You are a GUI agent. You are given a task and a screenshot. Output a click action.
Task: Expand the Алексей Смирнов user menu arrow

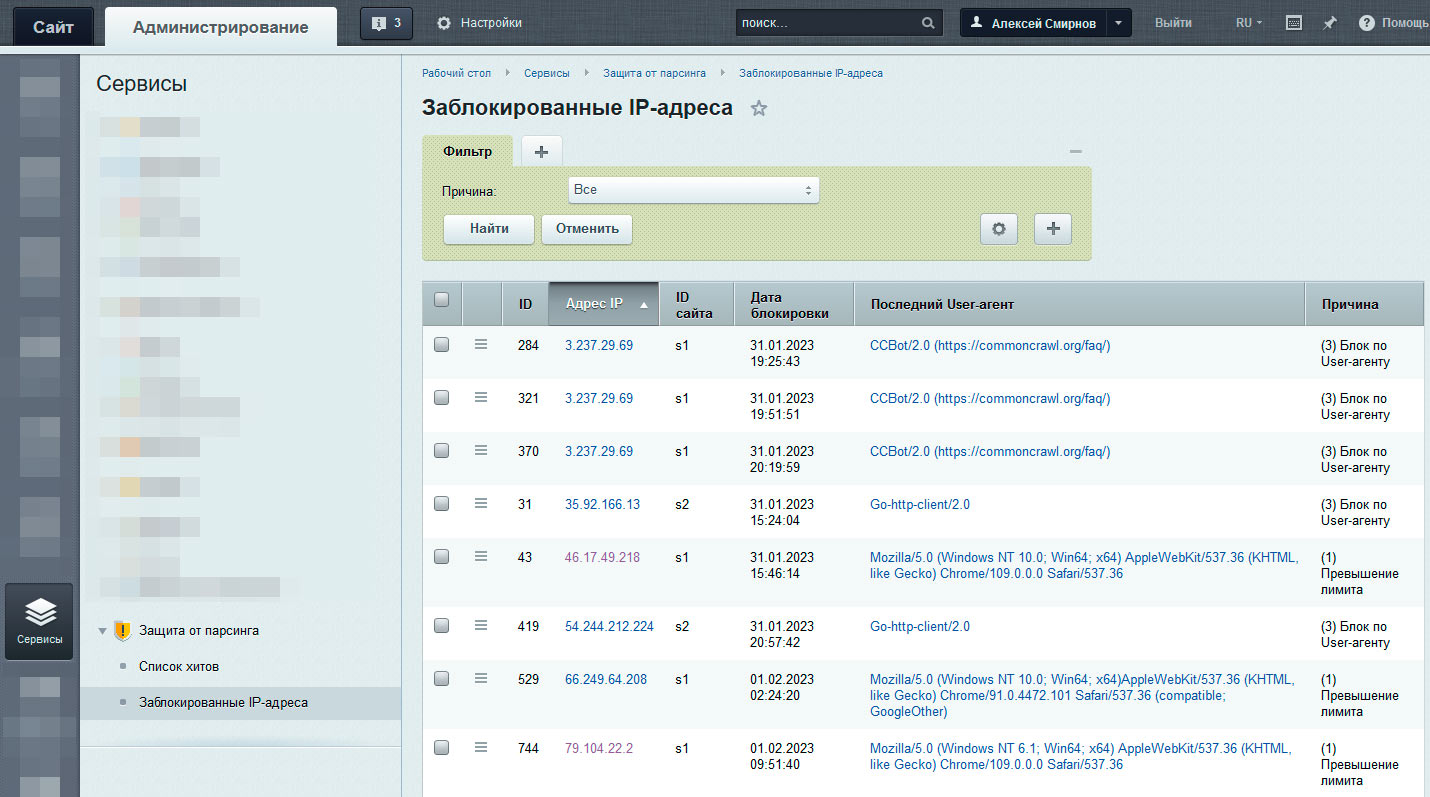coord(1119,23)
